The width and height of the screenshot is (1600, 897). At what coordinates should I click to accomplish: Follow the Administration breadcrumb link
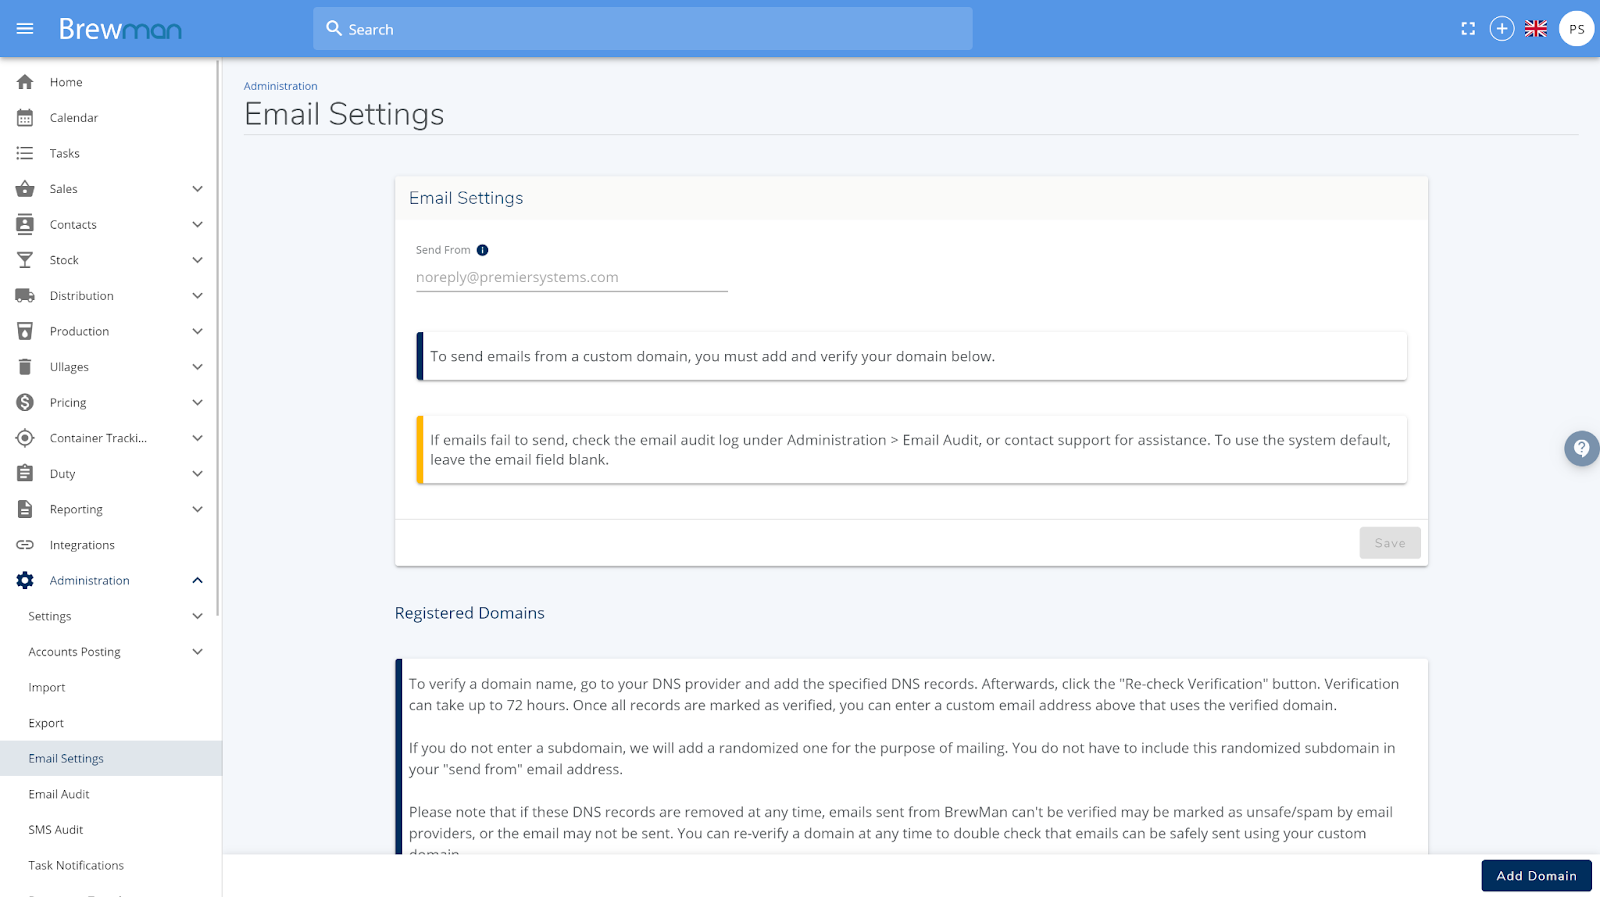click(281, 86)
